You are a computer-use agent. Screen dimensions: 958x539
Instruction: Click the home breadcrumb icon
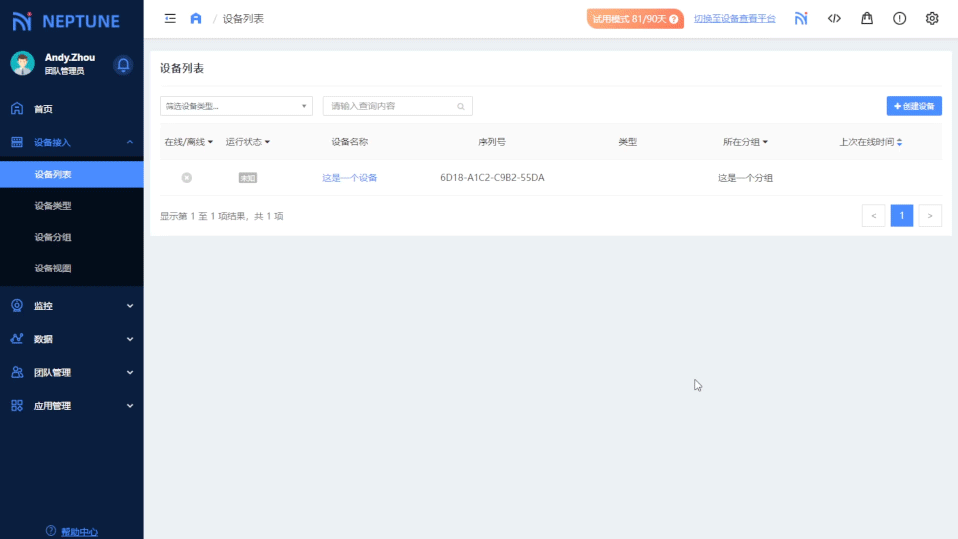tap(196, 18)
